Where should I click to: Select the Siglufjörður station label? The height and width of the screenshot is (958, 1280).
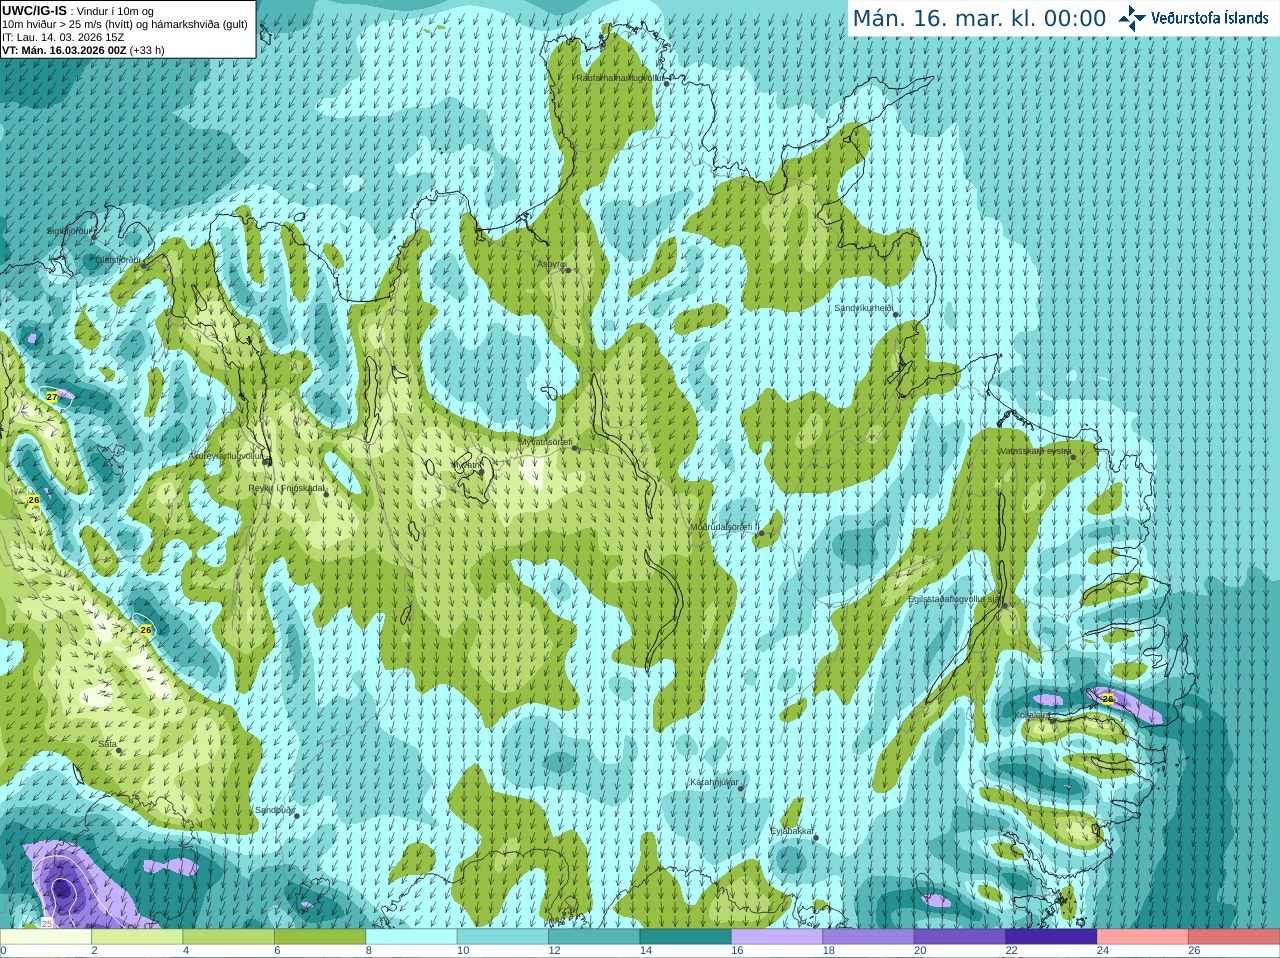71,231
